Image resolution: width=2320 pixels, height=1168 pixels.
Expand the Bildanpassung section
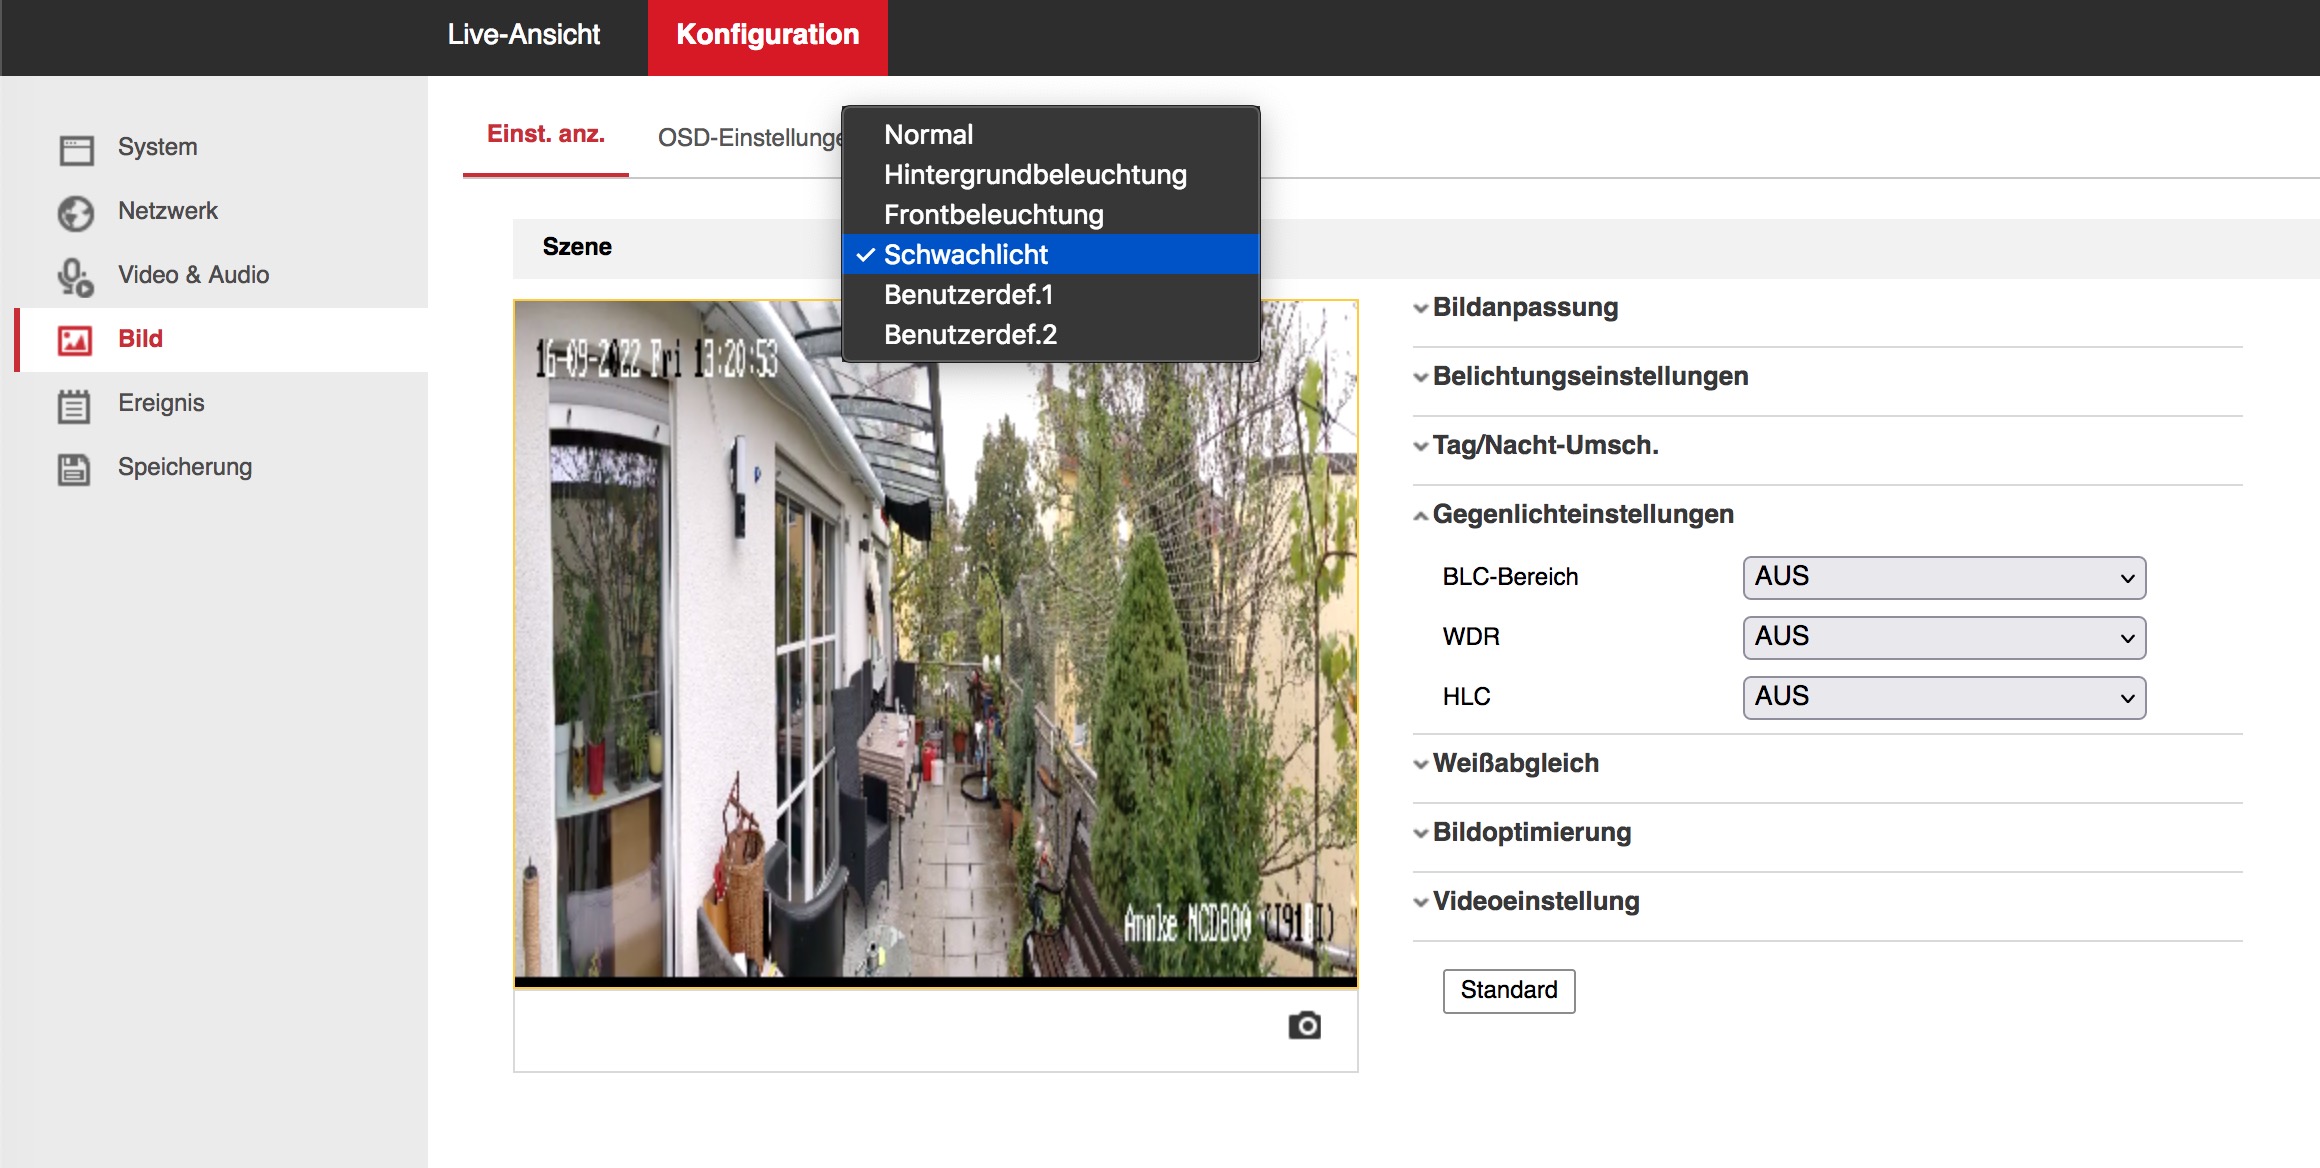click(x=1524, y=308)
